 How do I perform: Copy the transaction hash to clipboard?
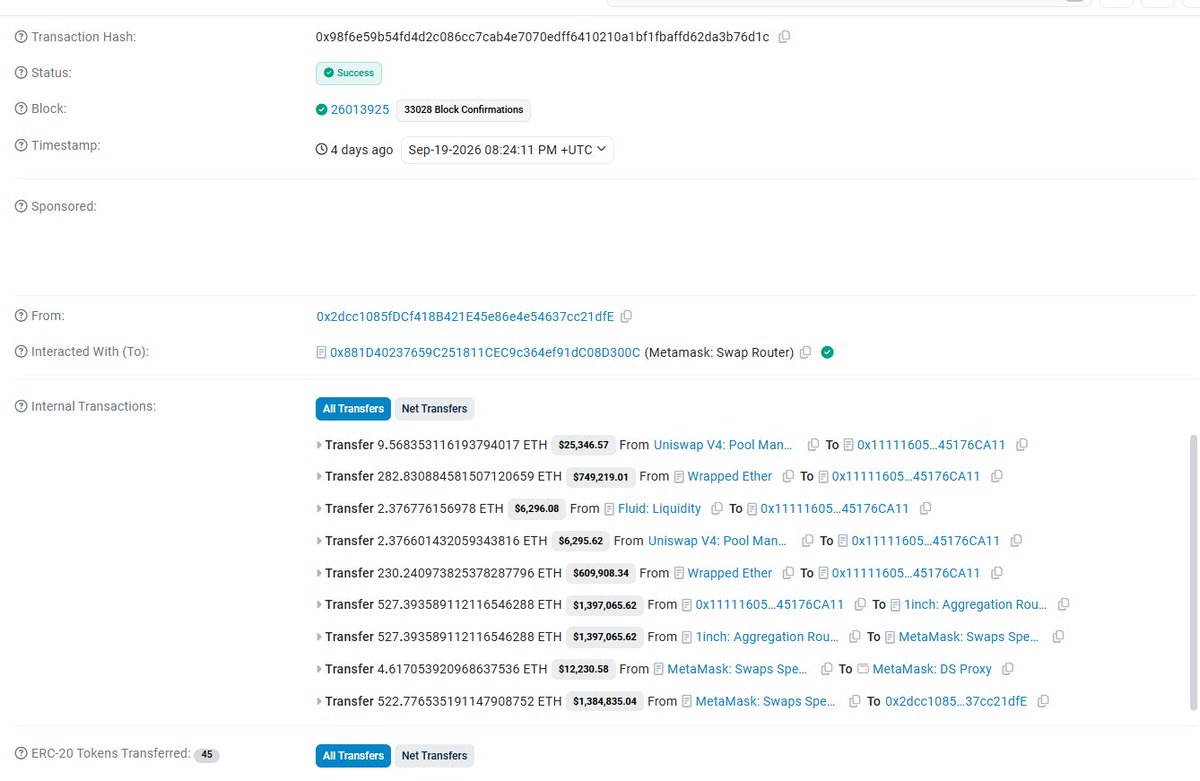[784, 37]
